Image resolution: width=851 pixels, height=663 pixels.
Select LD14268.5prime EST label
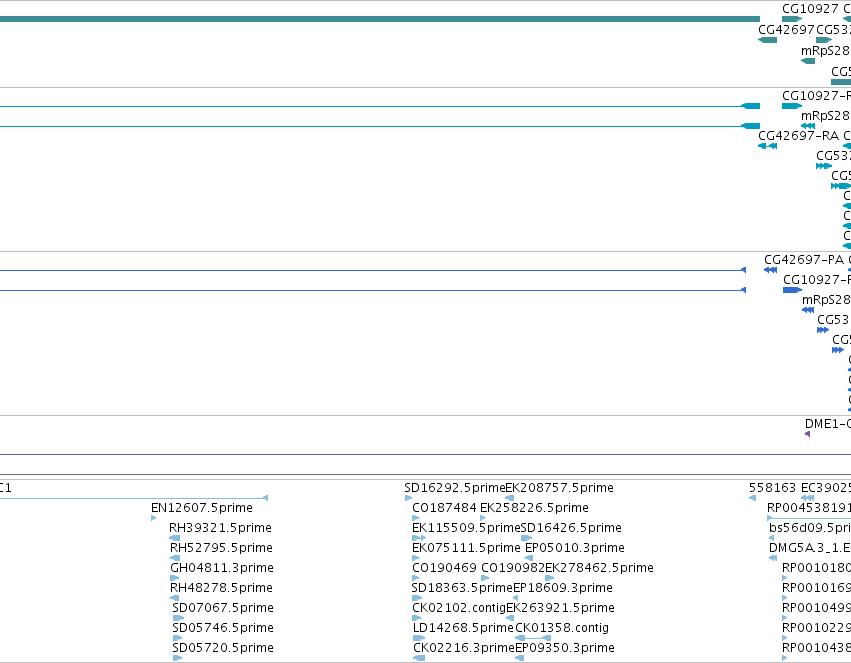click(x=463, y=628)
